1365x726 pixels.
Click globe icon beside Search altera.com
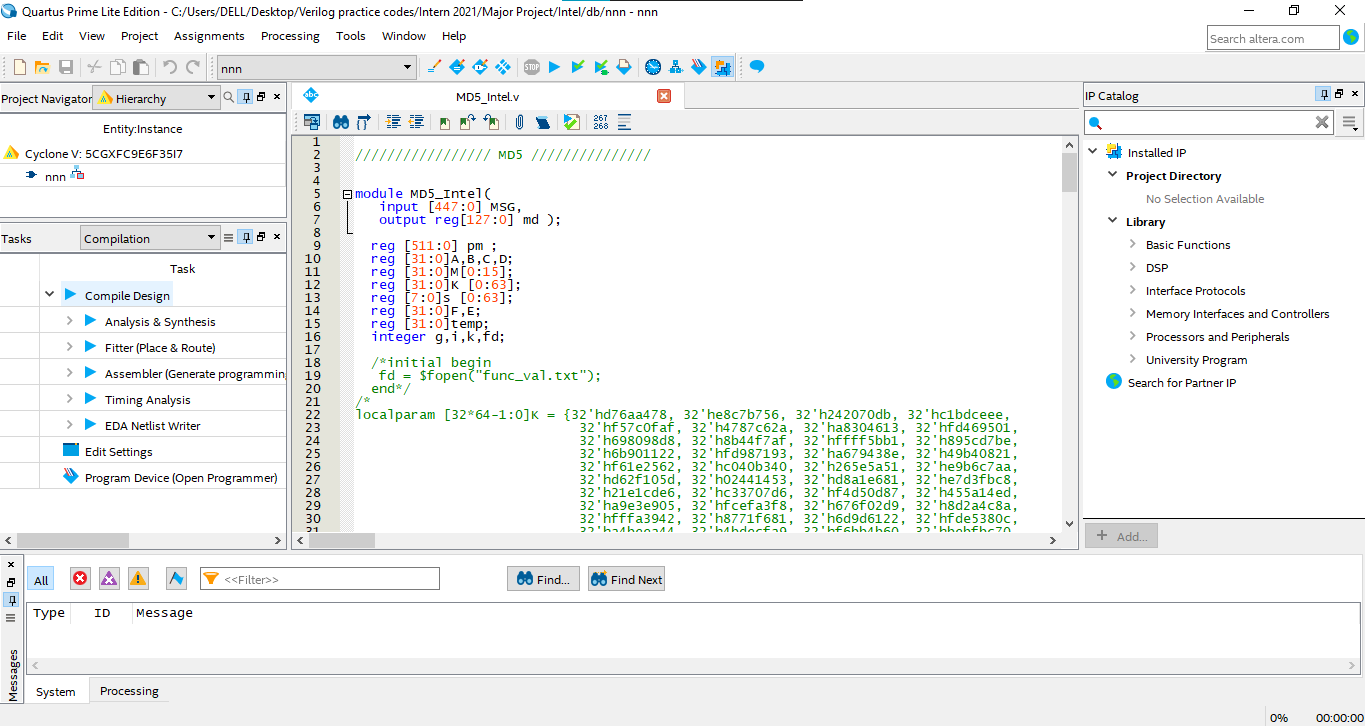tap(1352, 38)
